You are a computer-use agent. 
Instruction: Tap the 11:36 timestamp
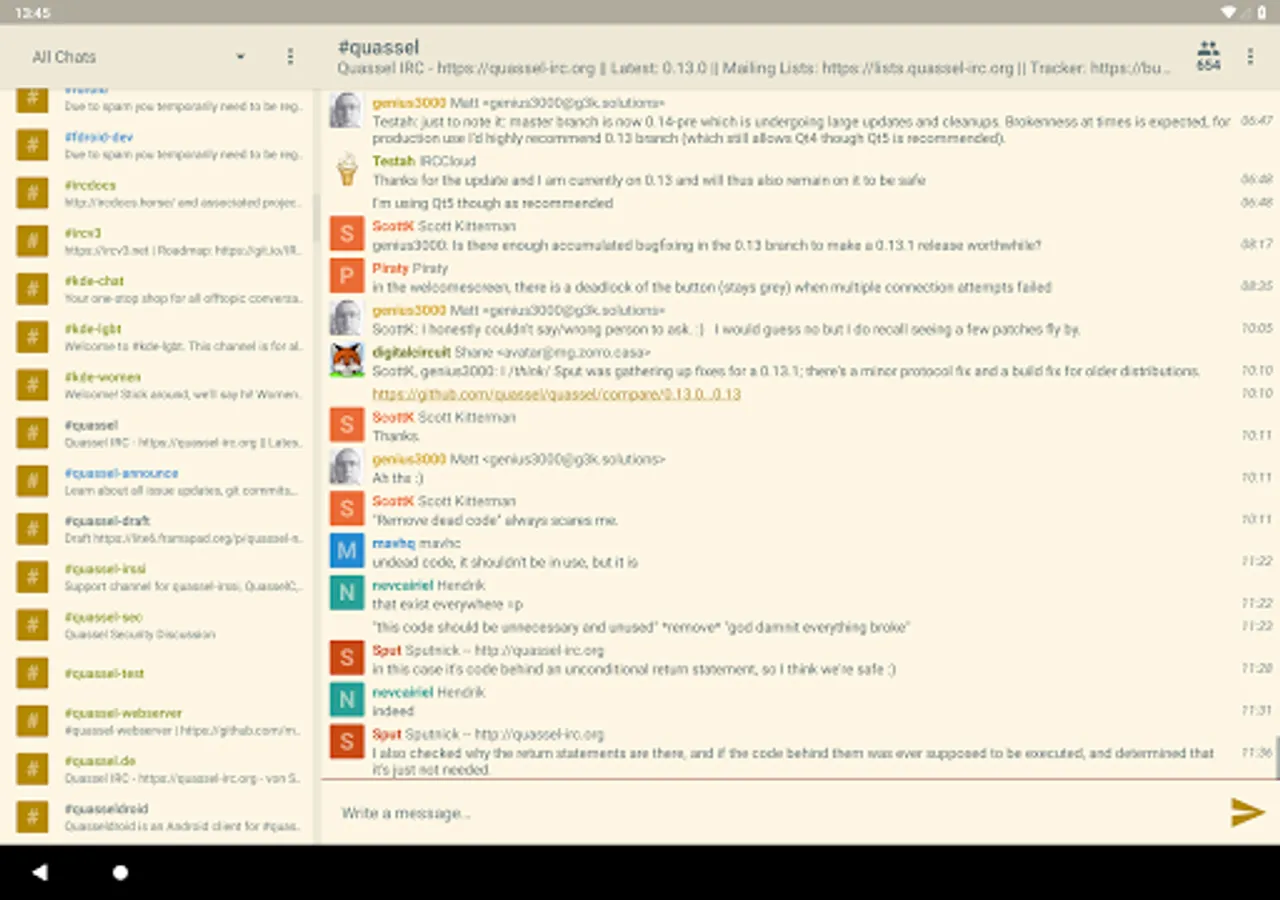(x=1256, y=752)
